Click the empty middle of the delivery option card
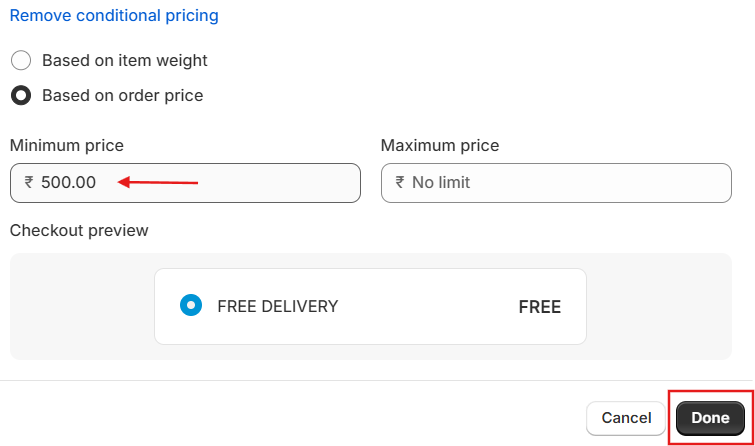This screenshot has width=755, height=446. [x=429, y=306]
